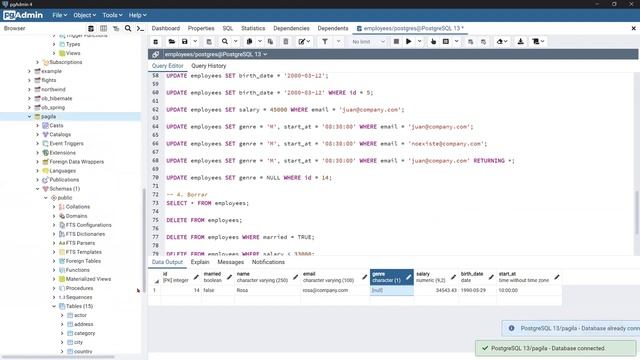This screenshot has width=640, height=360.
Task: Open the Find options dropdown arrow
Action: pyautogui.click(x=236, y=42)
